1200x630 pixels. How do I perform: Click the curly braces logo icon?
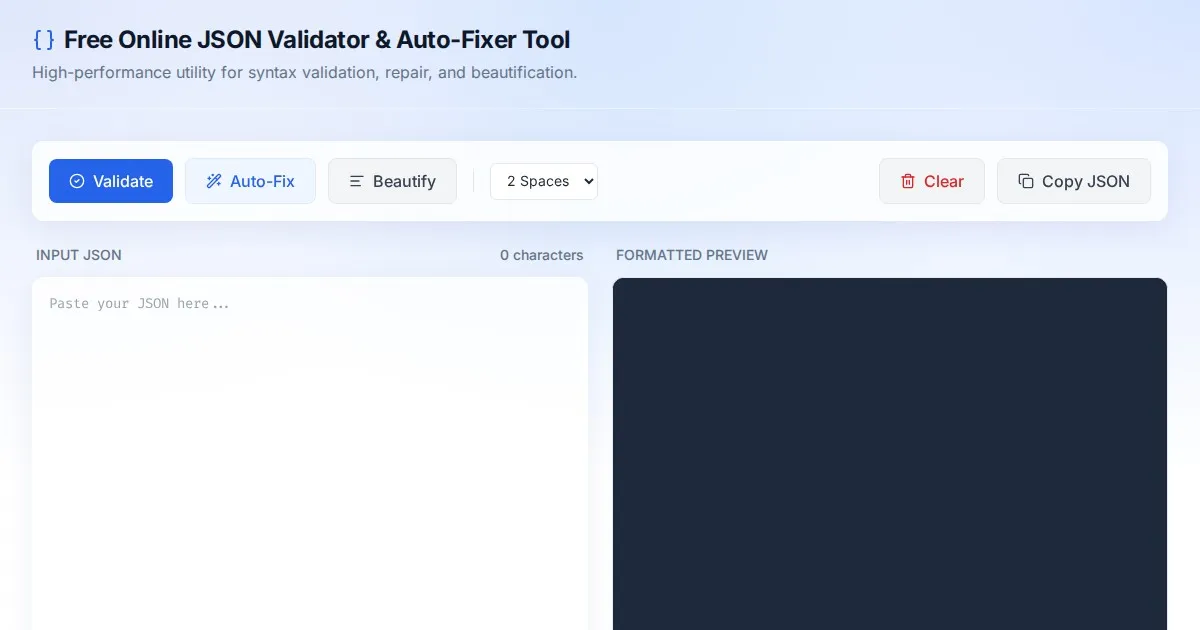tap(44, 40)
